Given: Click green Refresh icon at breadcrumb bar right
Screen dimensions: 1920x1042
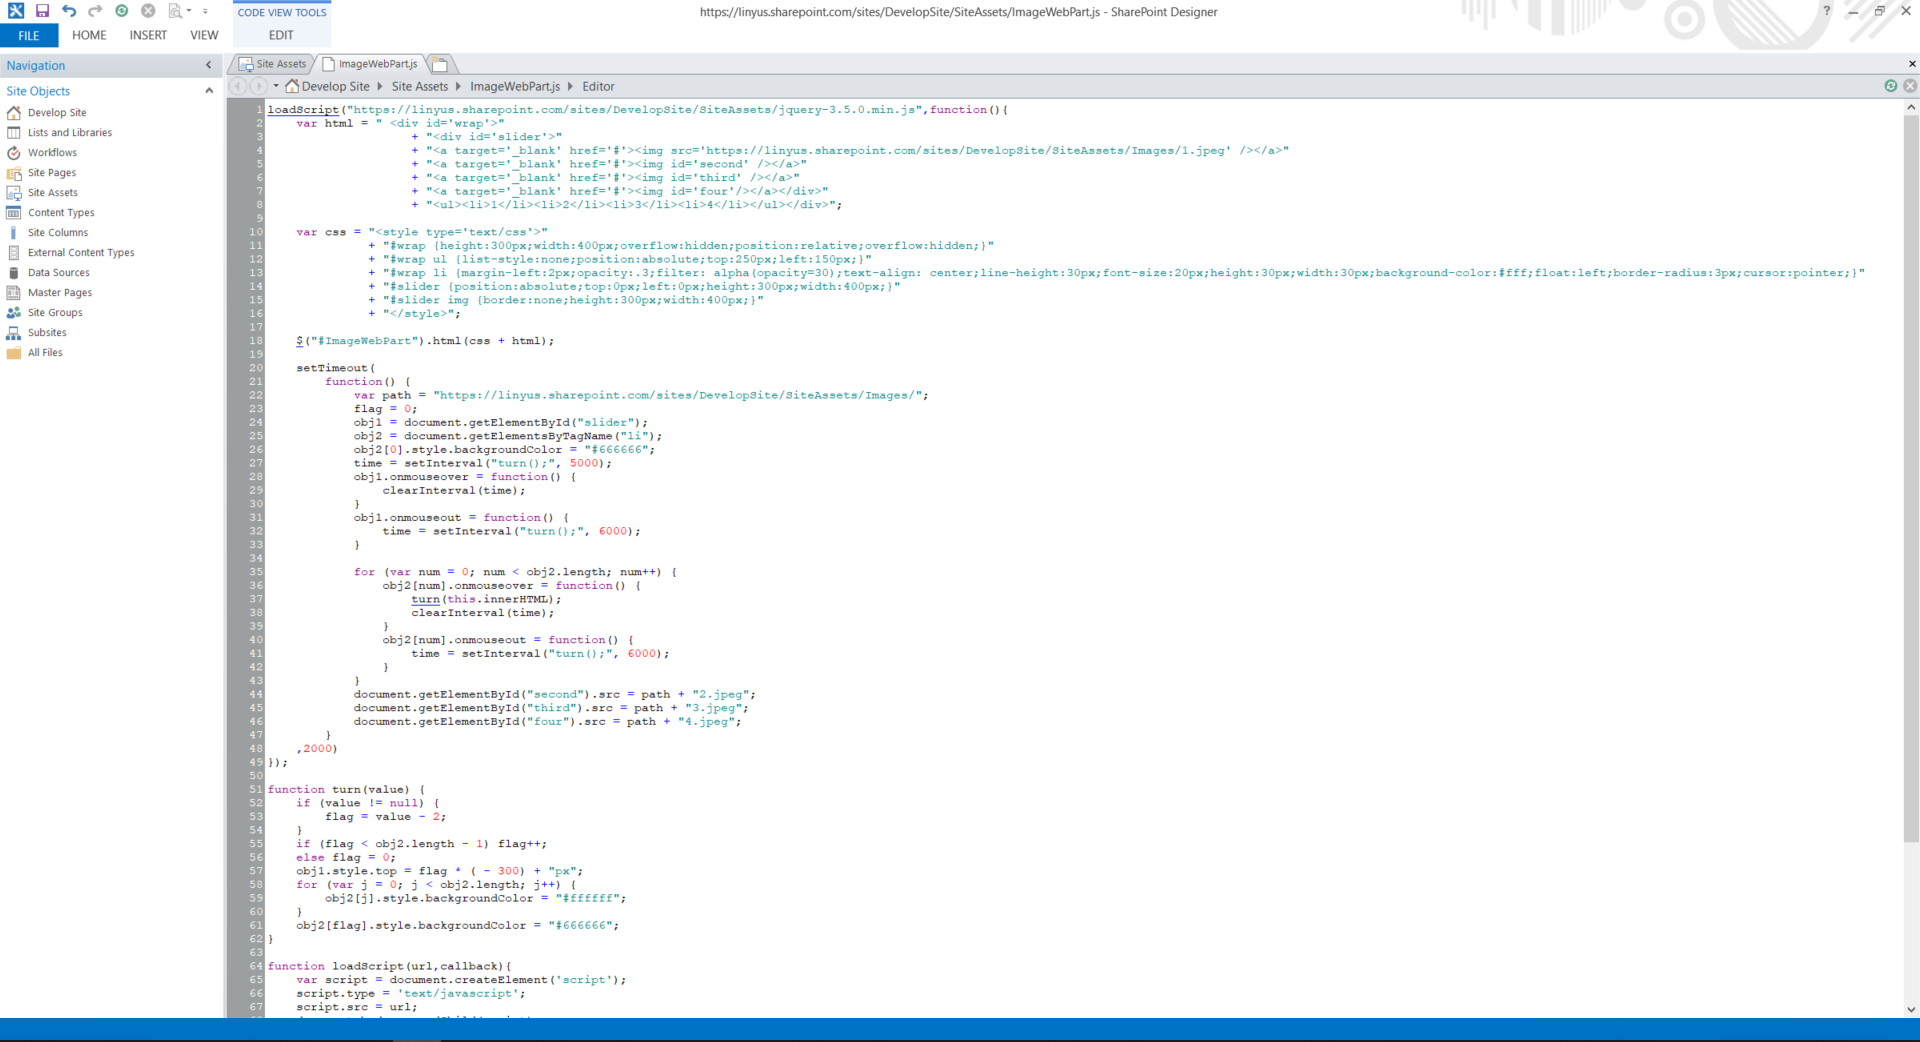Looking at the screenshot, I should click(1891, 86).
